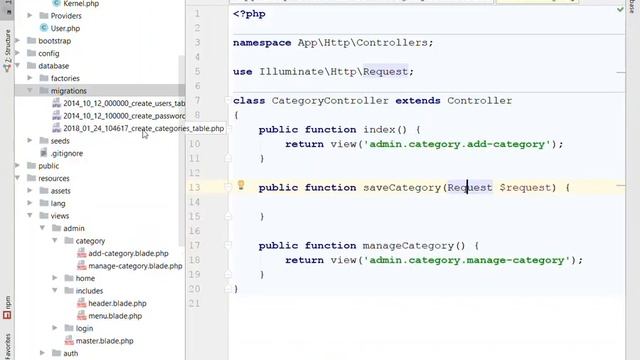Expand the config folder arrow
Screen dimensions: 640x360
pos(17,53)
